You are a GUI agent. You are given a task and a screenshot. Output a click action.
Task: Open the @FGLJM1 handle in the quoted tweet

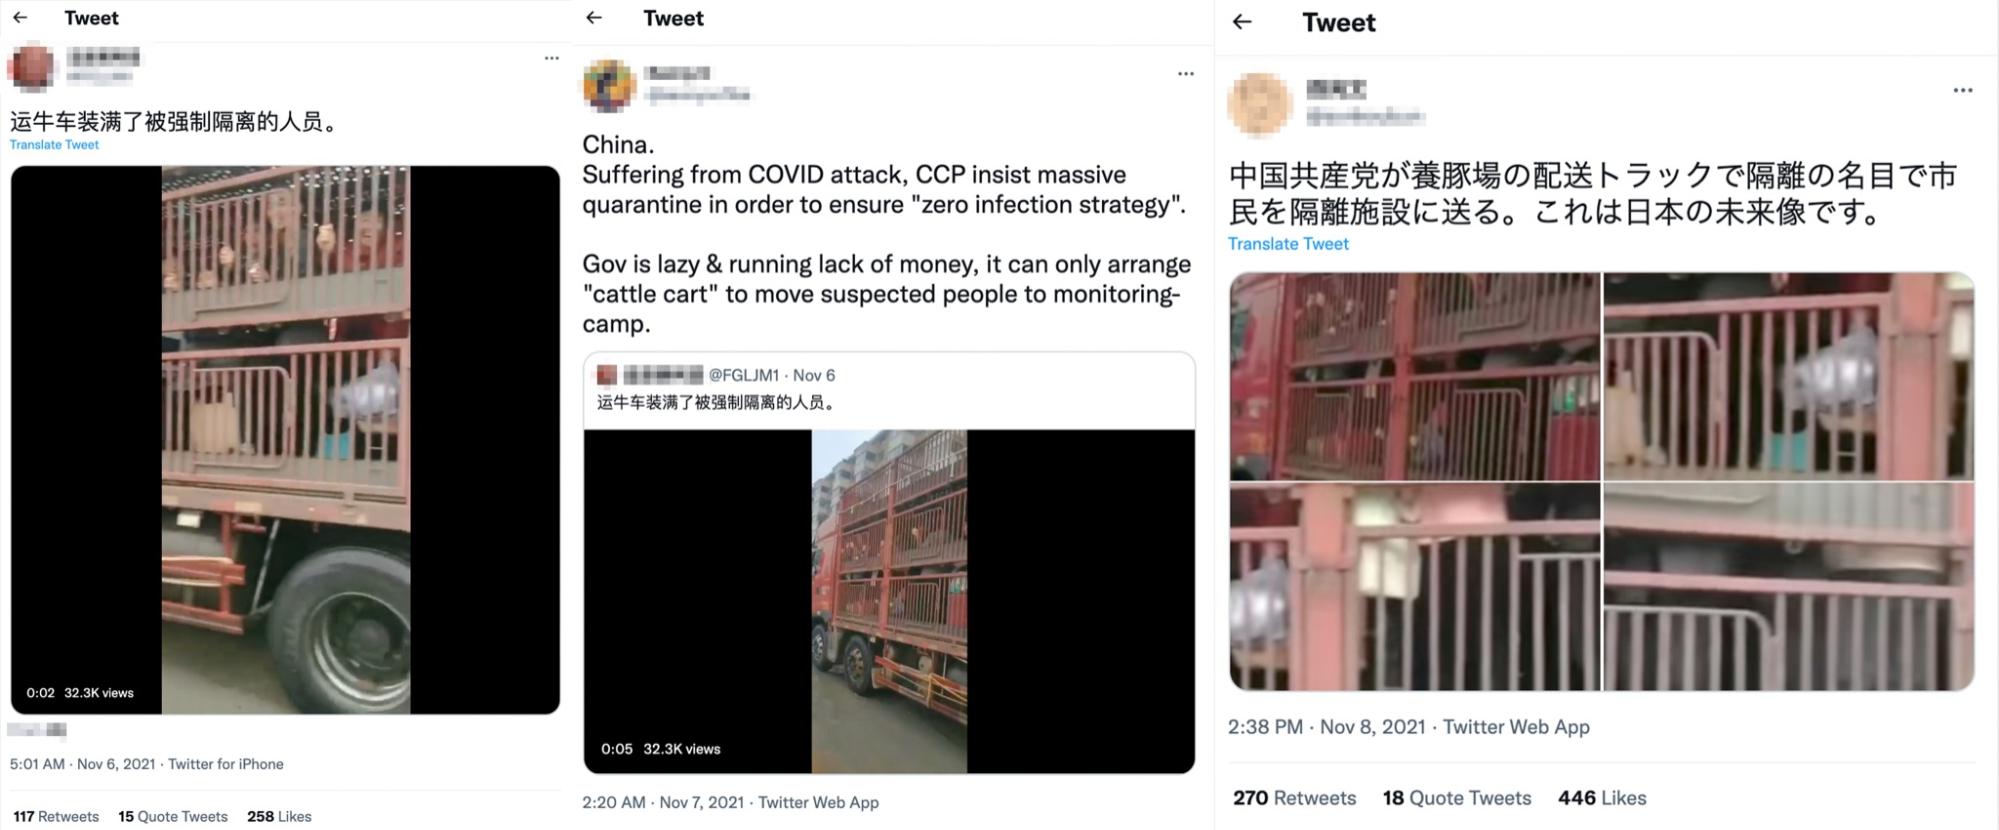[743, 375]
